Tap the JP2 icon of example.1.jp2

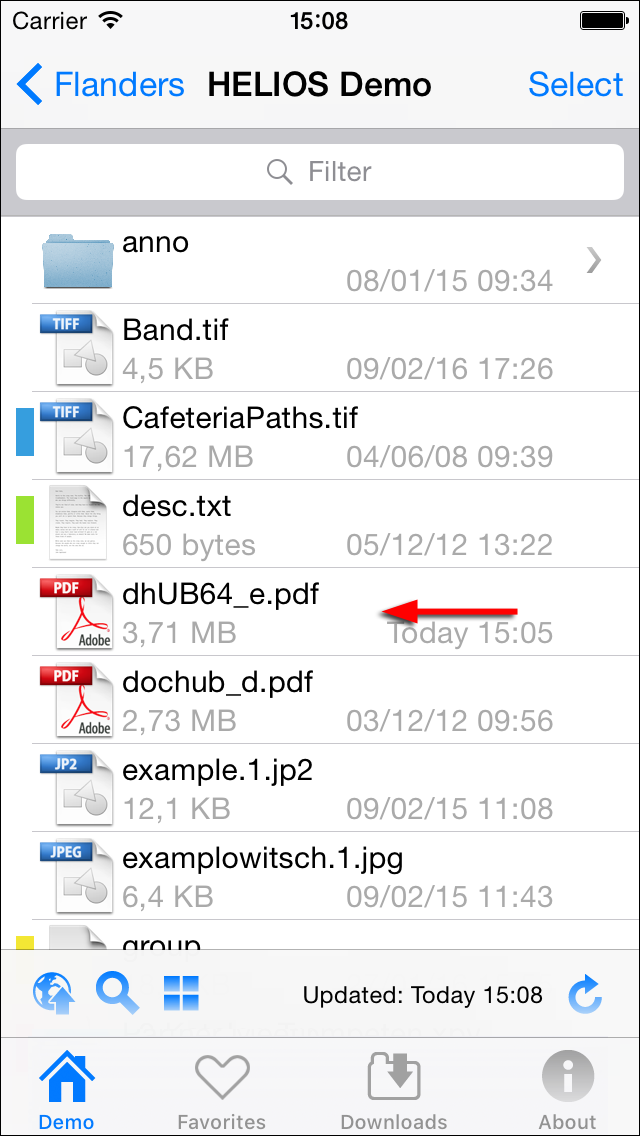tap(76, 788)
